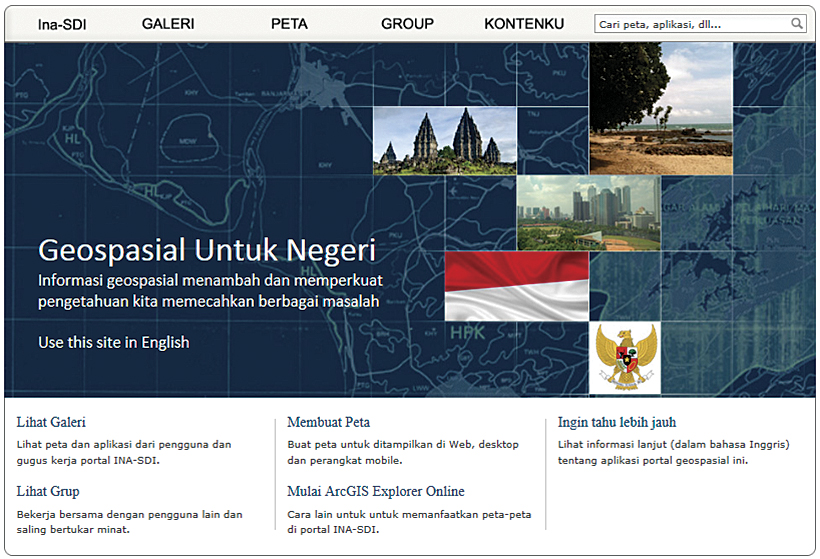The width and height of the screenshot is (820, 559).
Task: Open the GALERI menu item
Action: click(168, 24)
